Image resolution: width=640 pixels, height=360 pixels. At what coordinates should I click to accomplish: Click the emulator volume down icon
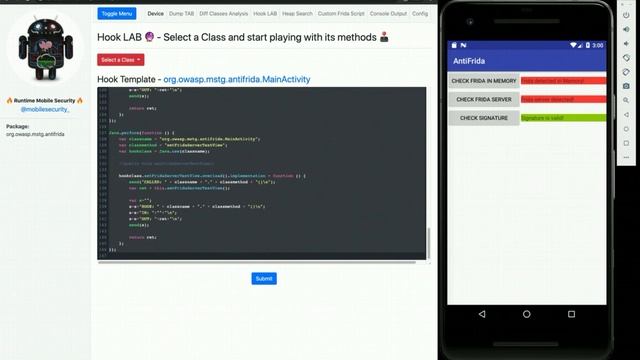(626, 44)
